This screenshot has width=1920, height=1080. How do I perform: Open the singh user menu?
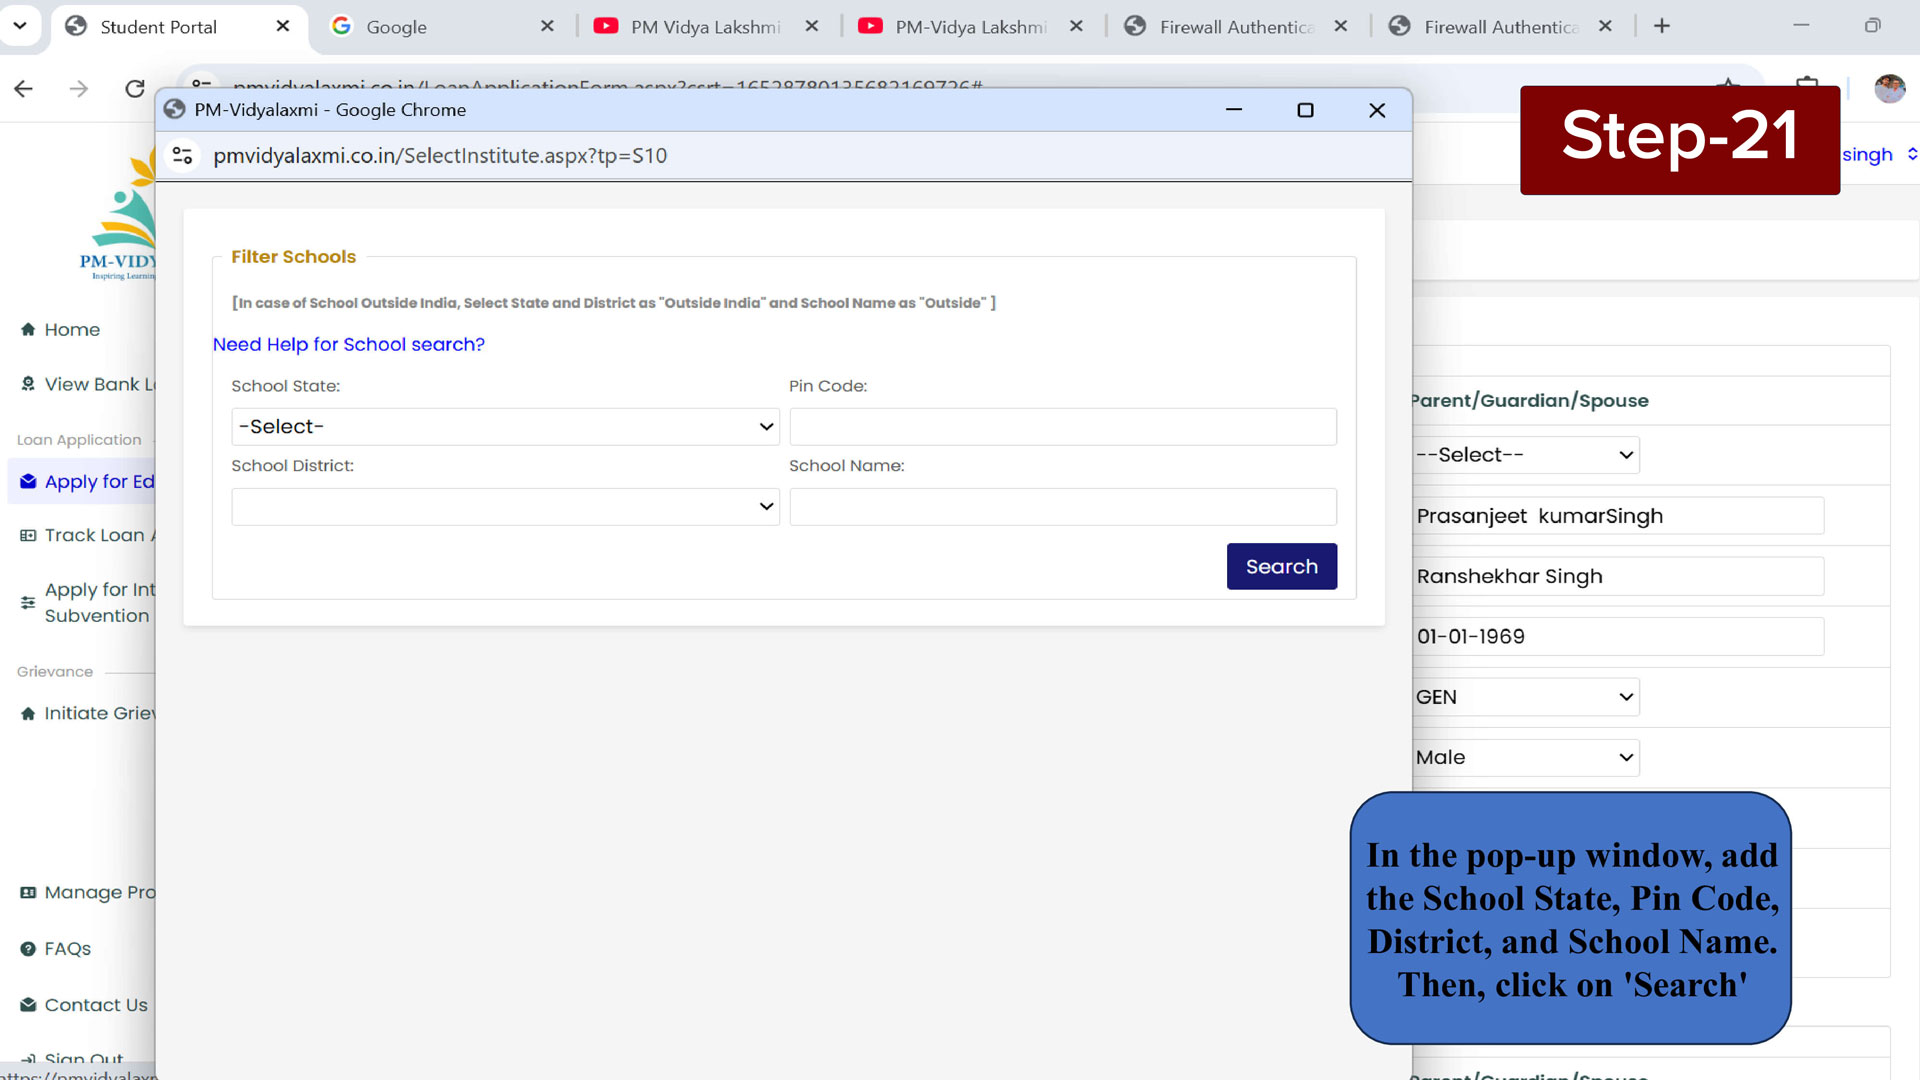click(1880, 155)
